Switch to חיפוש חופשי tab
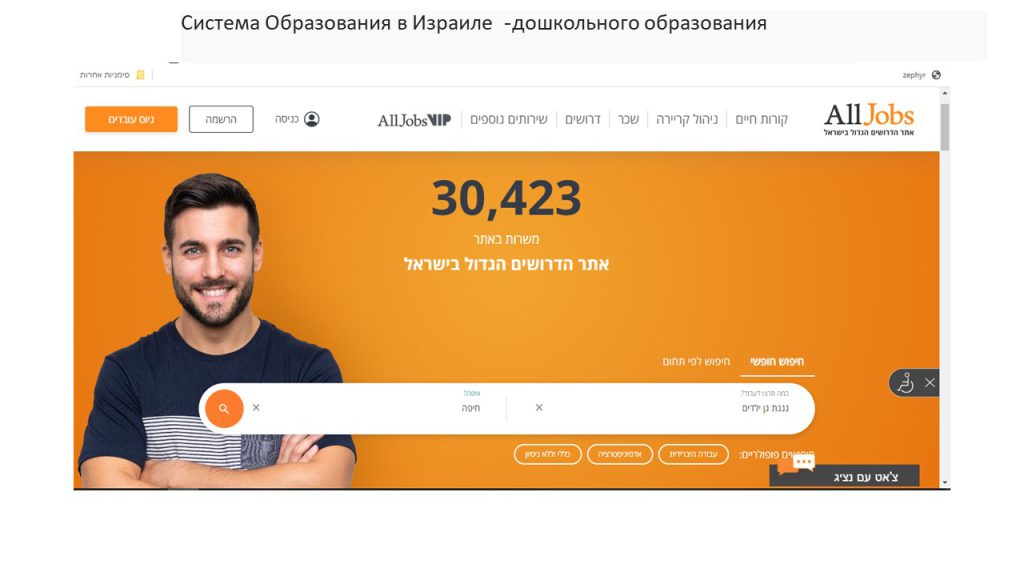 [x=776, y=361]
